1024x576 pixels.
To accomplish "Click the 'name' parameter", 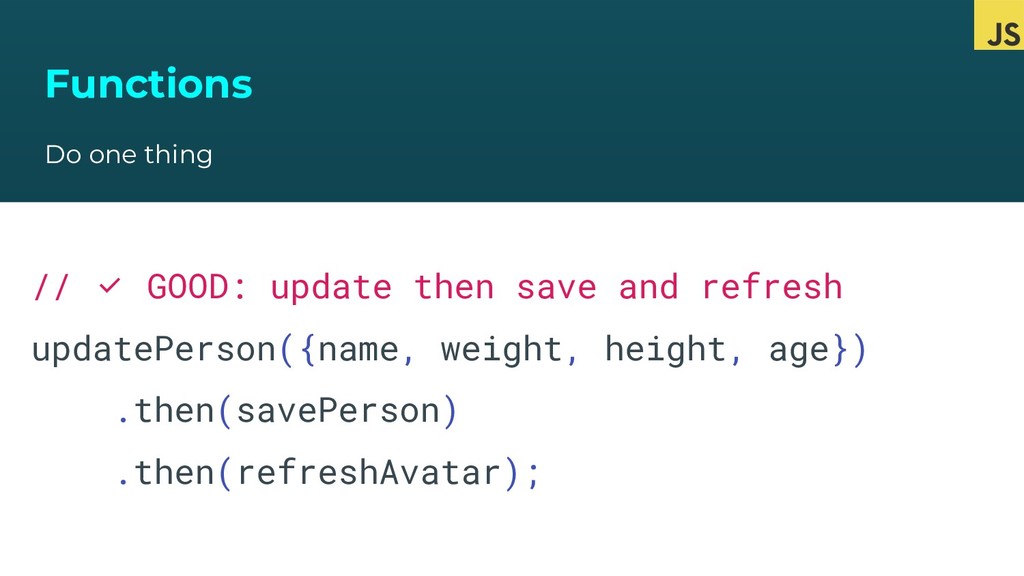I will tap(359, 351).
